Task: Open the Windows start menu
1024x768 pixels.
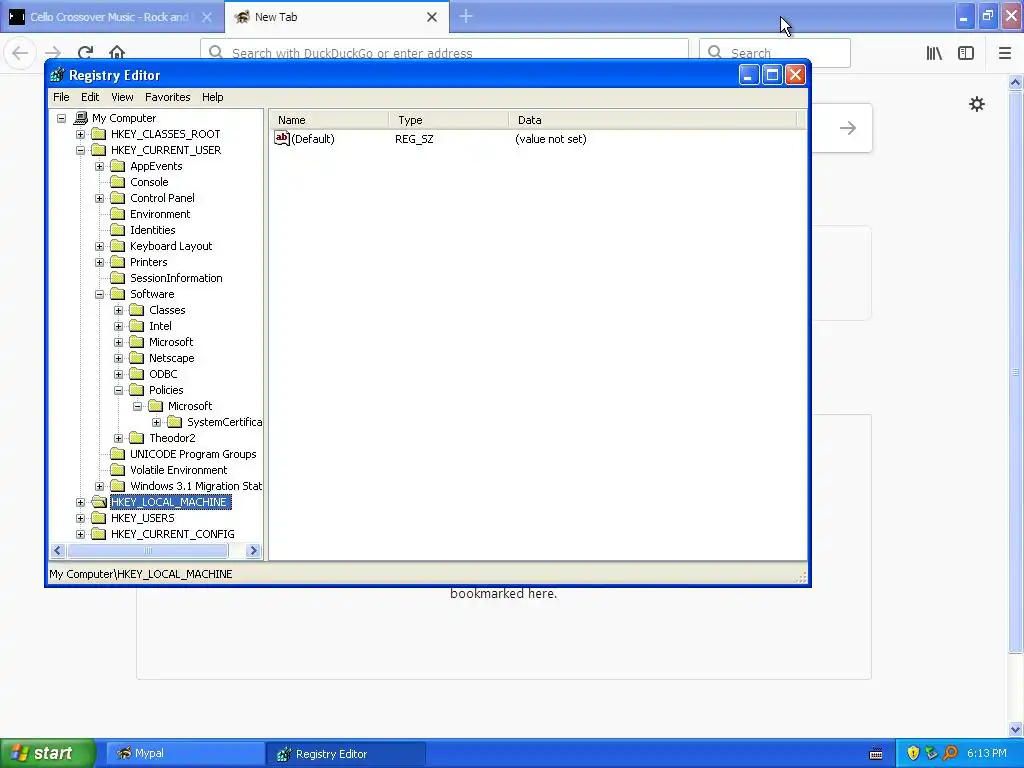Action: 47,753
